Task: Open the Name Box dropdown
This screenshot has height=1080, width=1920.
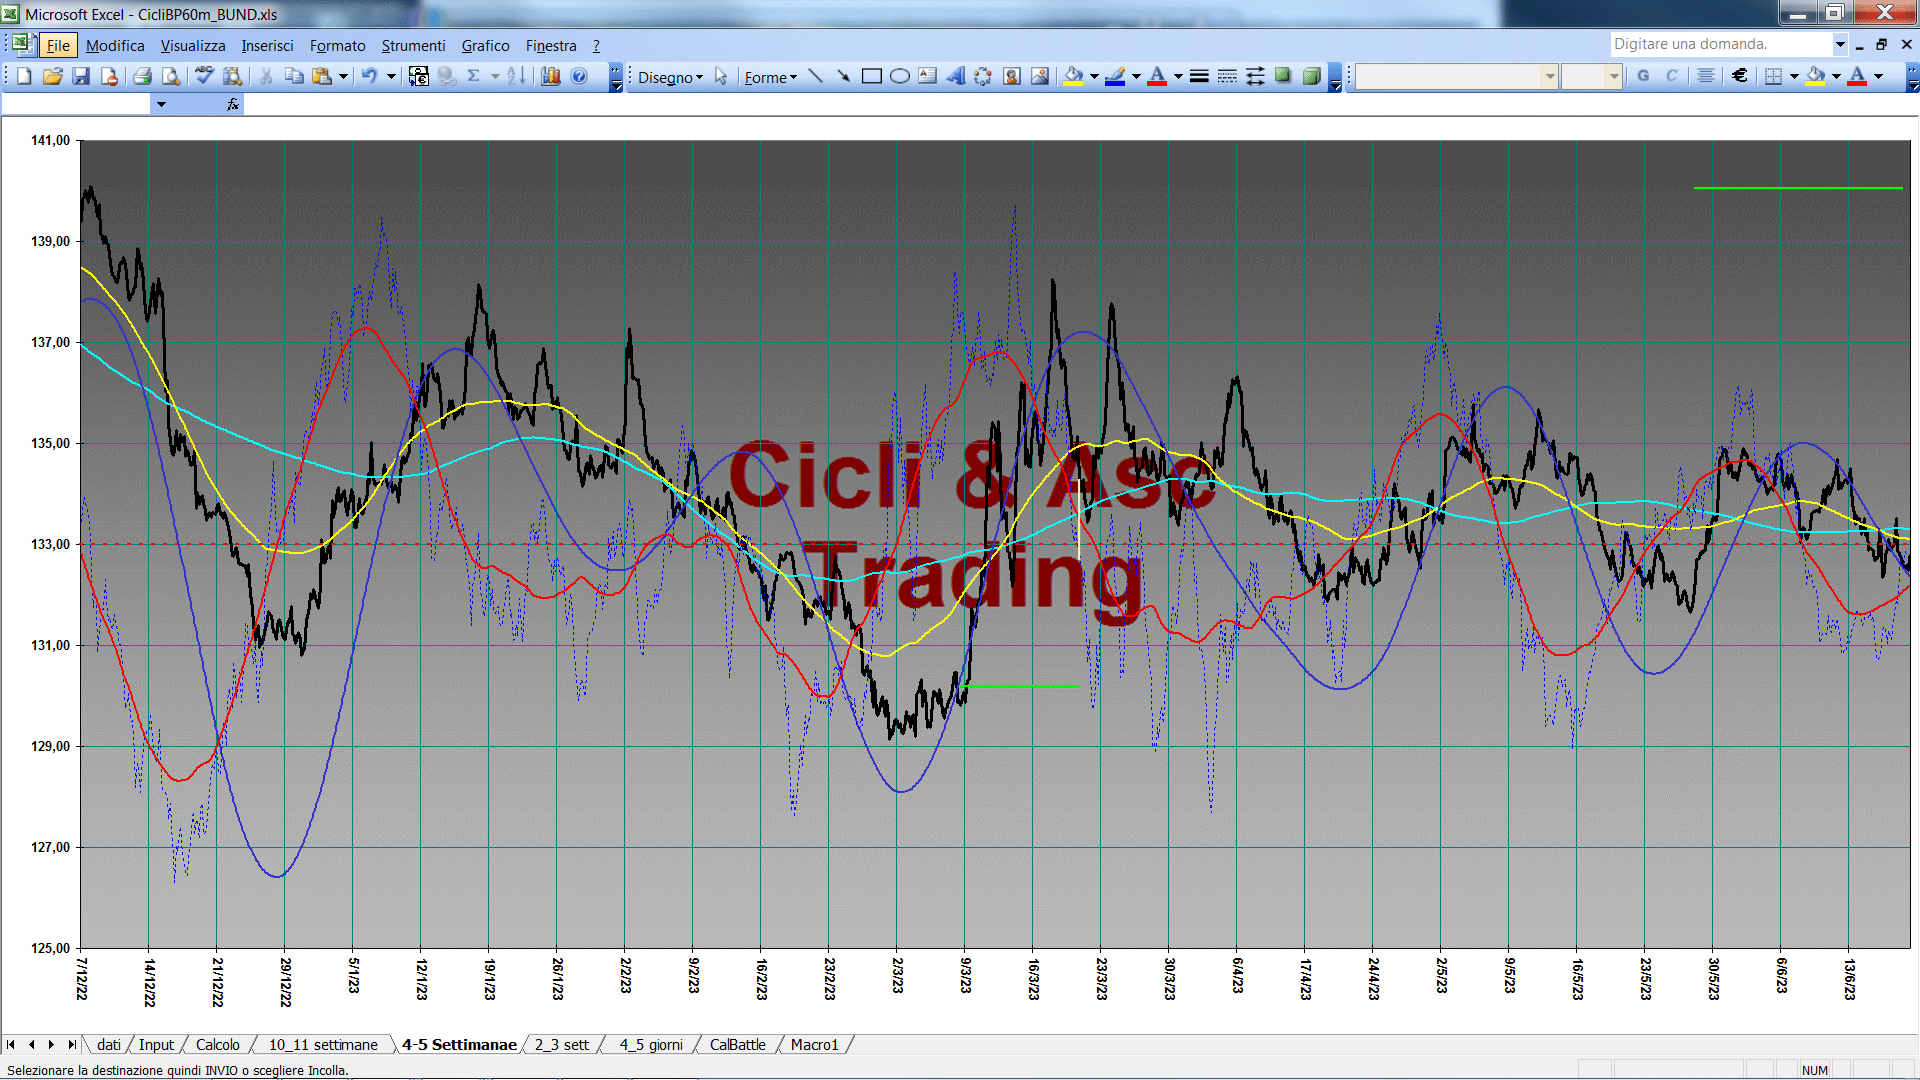Action: coord(161,104)
